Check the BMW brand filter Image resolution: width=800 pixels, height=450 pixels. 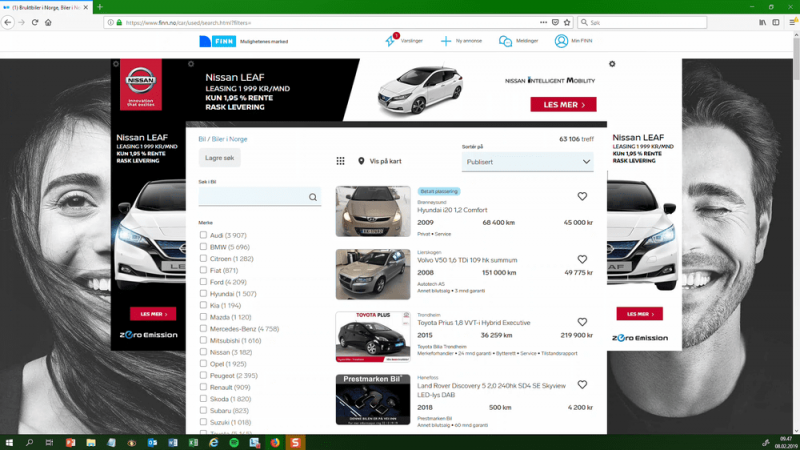coord(203,246)
